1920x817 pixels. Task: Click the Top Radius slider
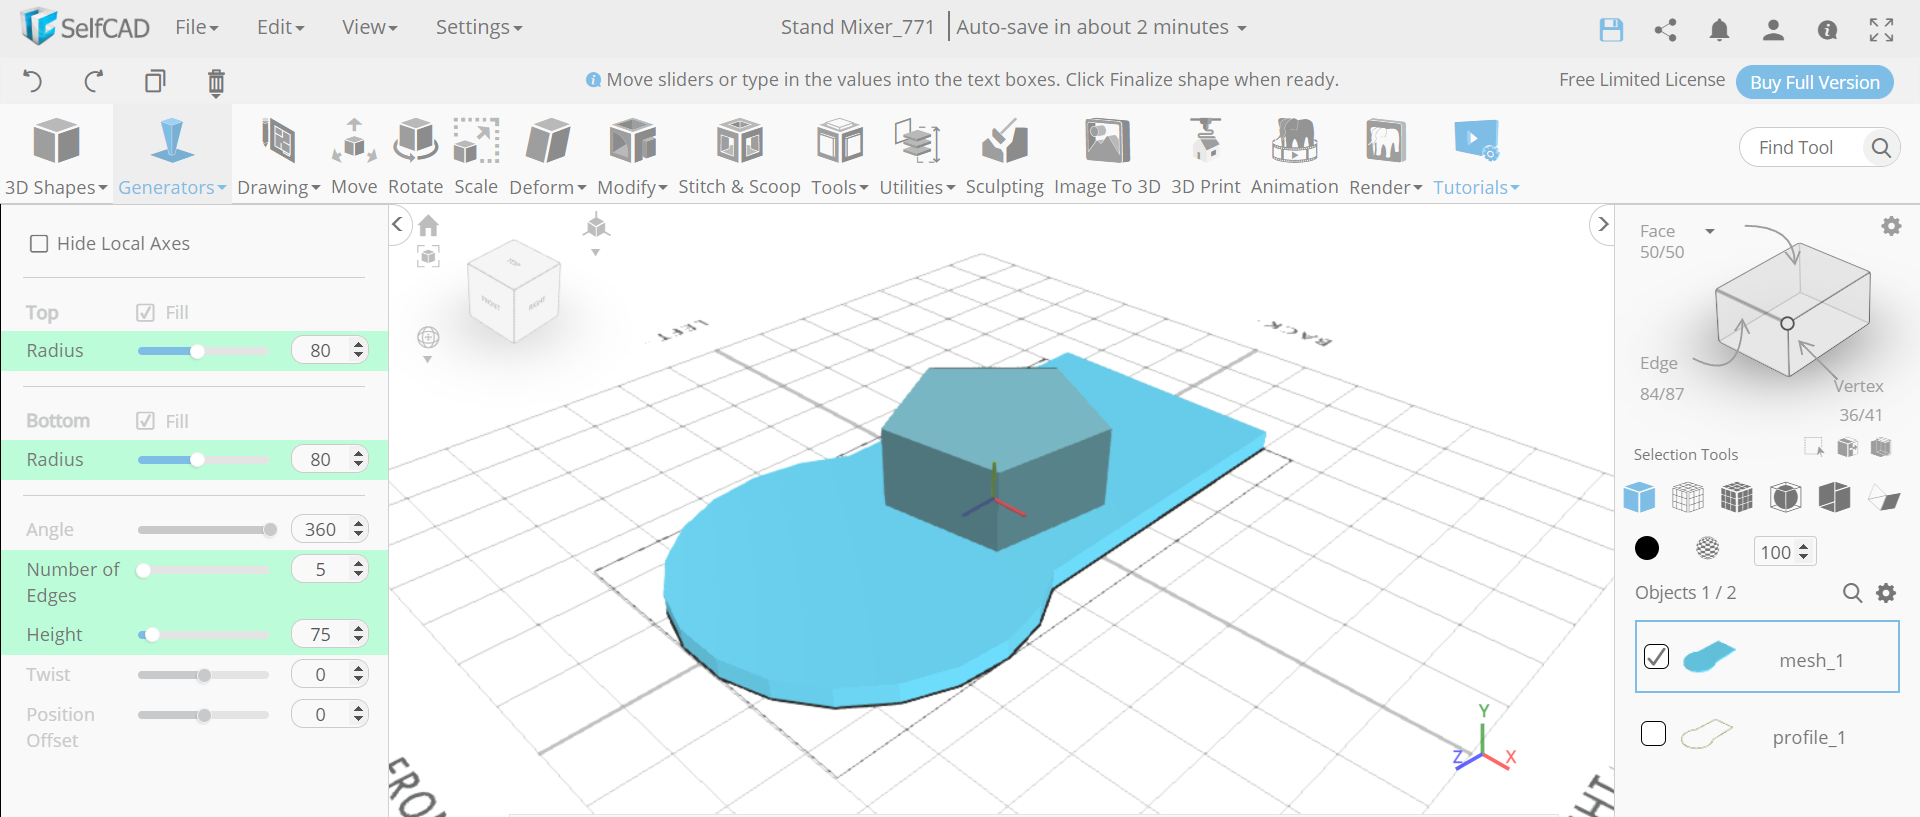click(203, 351)
